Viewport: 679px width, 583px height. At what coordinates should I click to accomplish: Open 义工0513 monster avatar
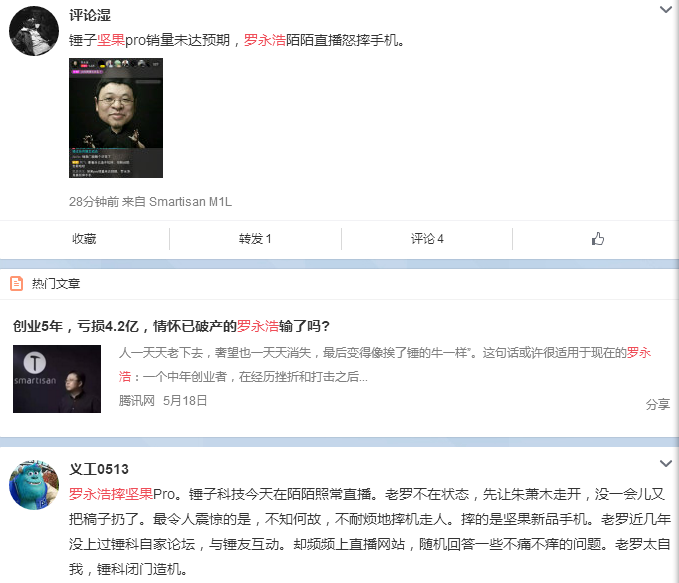(34, 485)
